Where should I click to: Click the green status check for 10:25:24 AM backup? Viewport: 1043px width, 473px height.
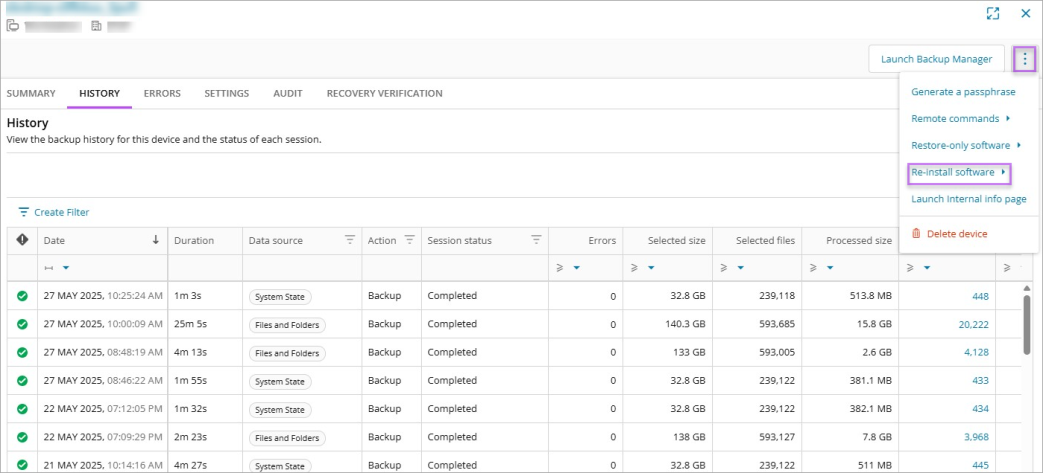(22, 296)
